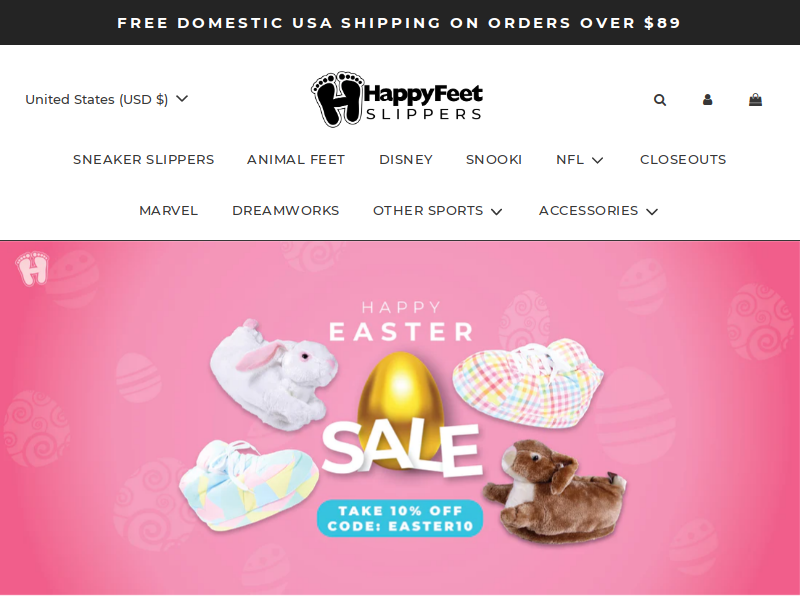
Task: Click the golden Easter egg in banner
Action: point(401,403)
